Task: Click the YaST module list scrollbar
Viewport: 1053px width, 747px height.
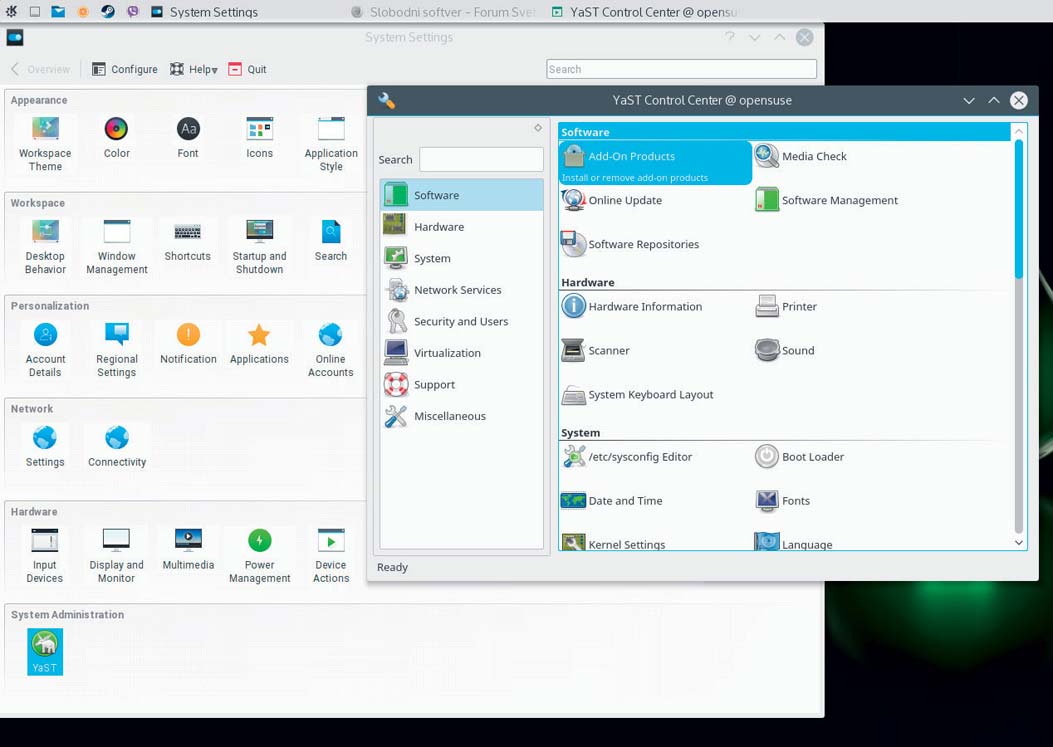Action: coord(1019,208)
